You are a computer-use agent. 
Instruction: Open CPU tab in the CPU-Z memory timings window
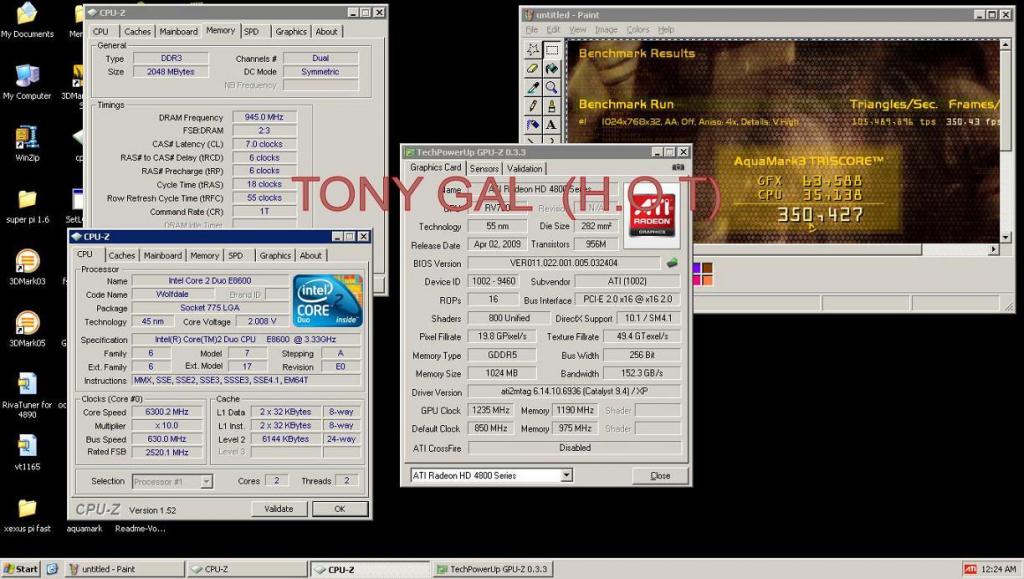(101, 31)
